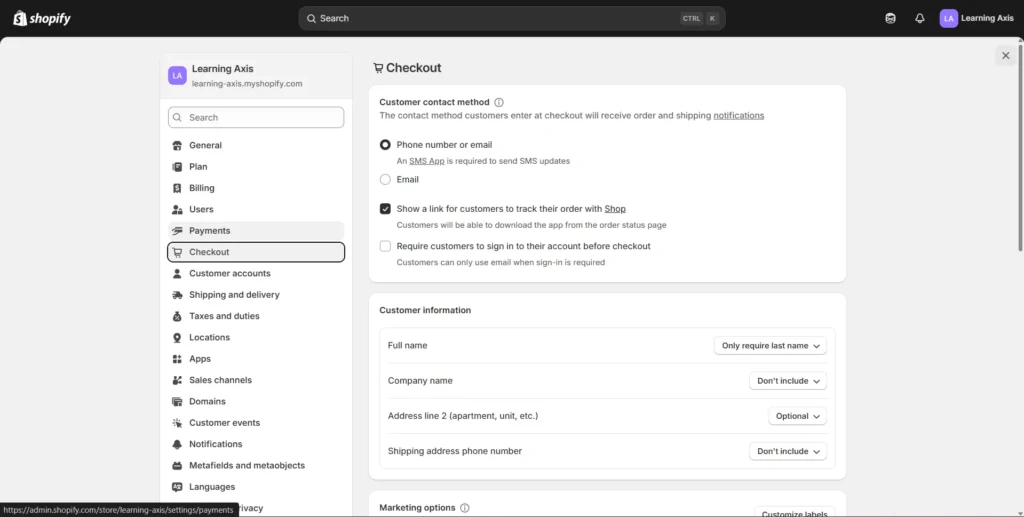Click the General storefront icon in sidebar
The height and width of the screenshot is (517, 1024).
(177, 146)
